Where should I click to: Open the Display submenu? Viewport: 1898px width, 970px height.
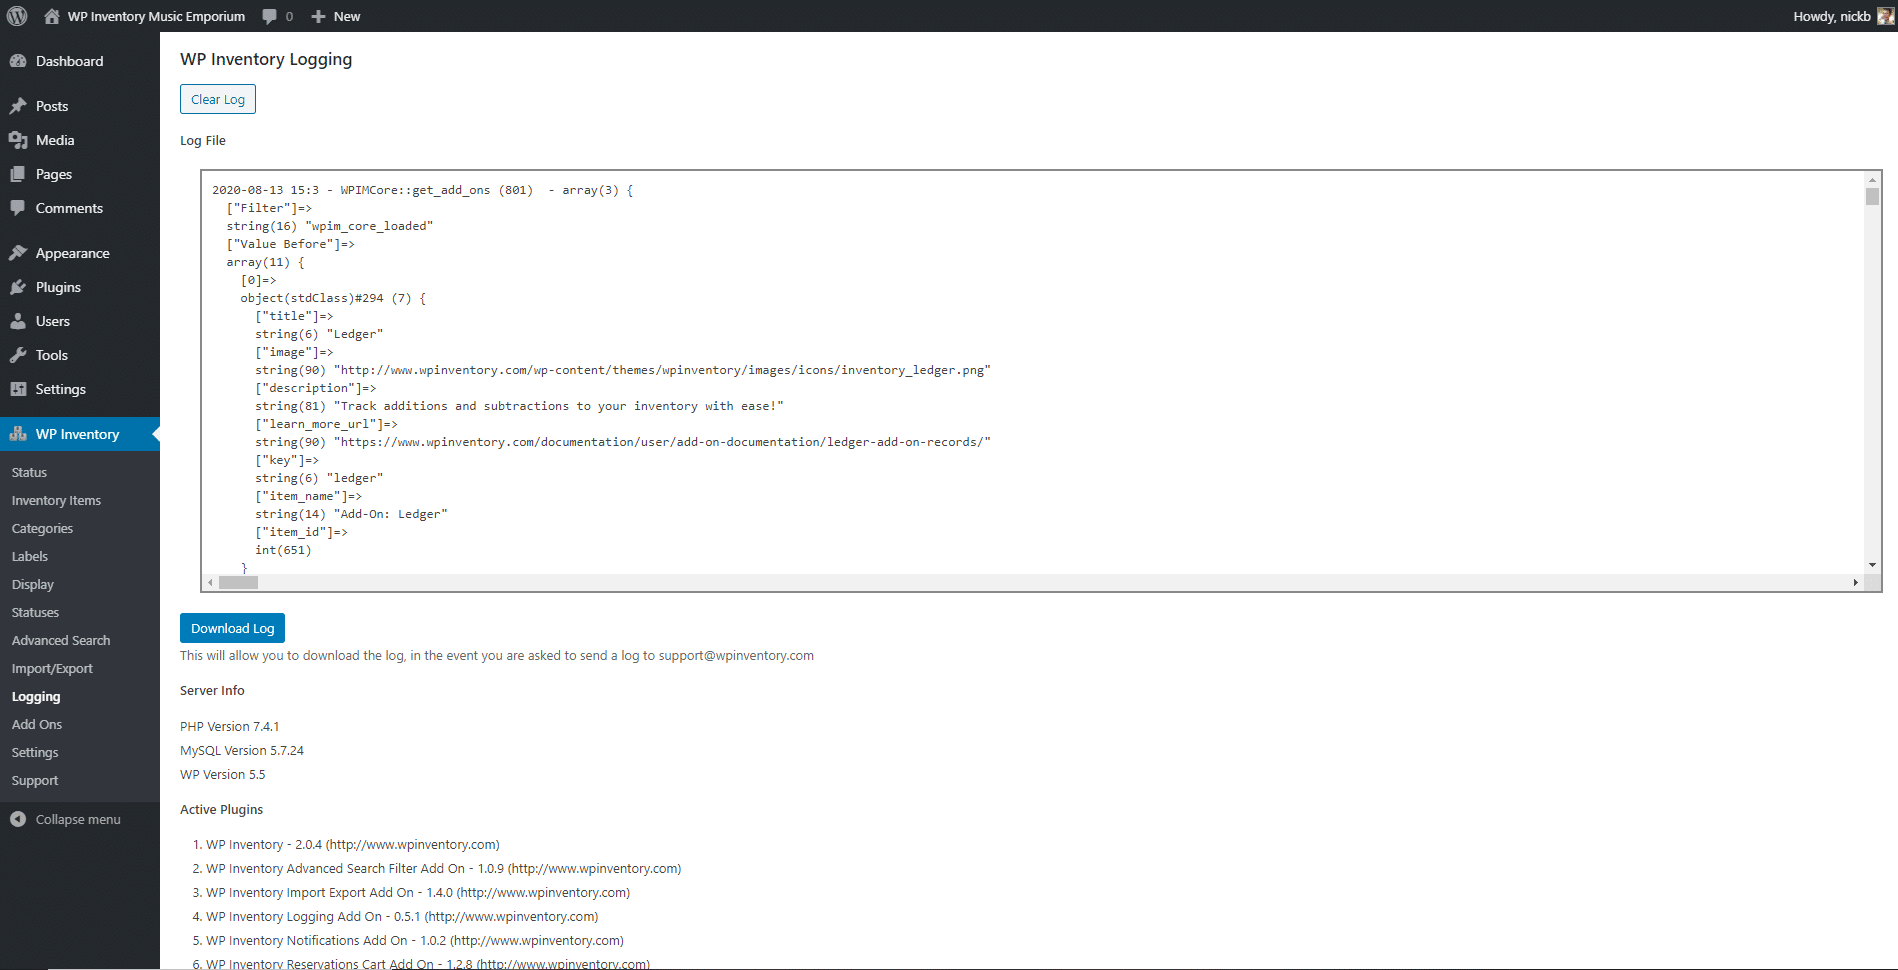(x=33, y=584)
